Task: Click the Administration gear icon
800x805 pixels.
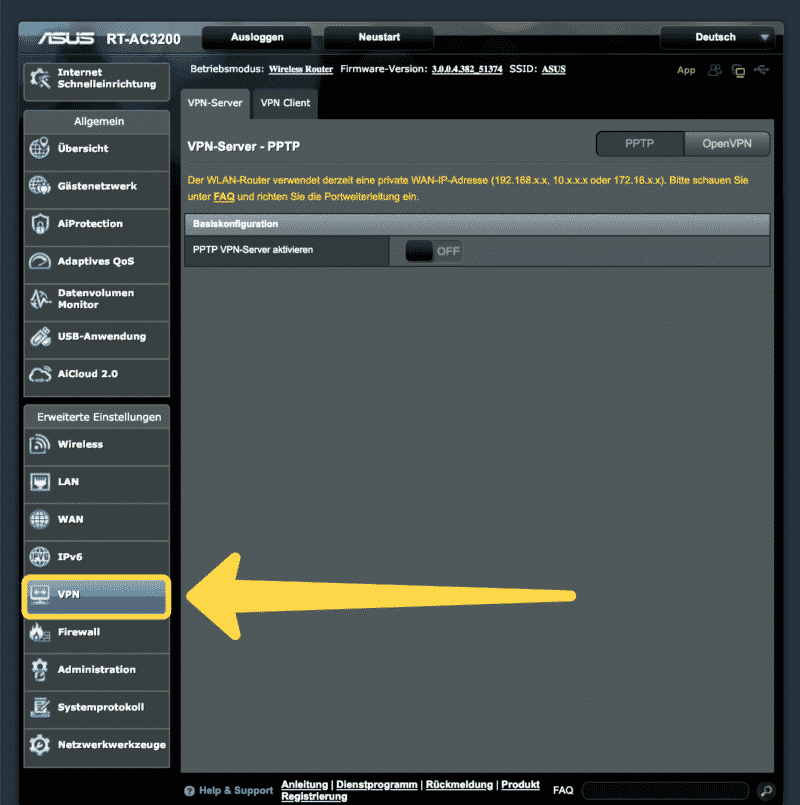Action: click(40, 669)
